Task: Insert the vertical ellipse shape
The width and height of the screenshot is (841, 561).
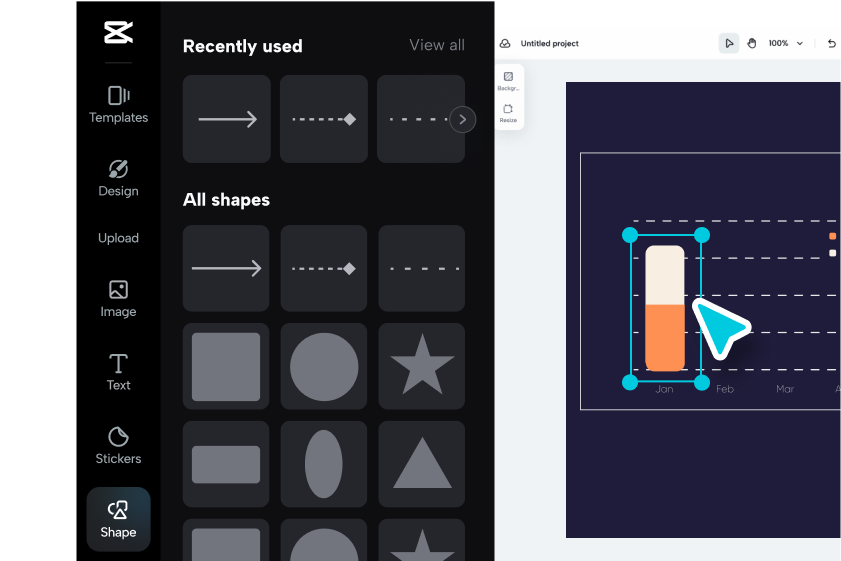Action: click(323, 464)
